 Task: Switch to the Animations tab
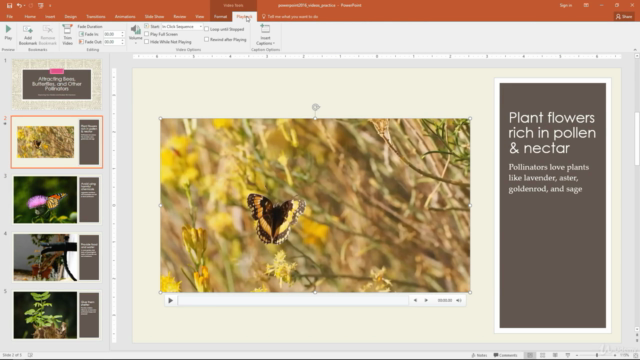pyautogui.click(x=125, y=17)
